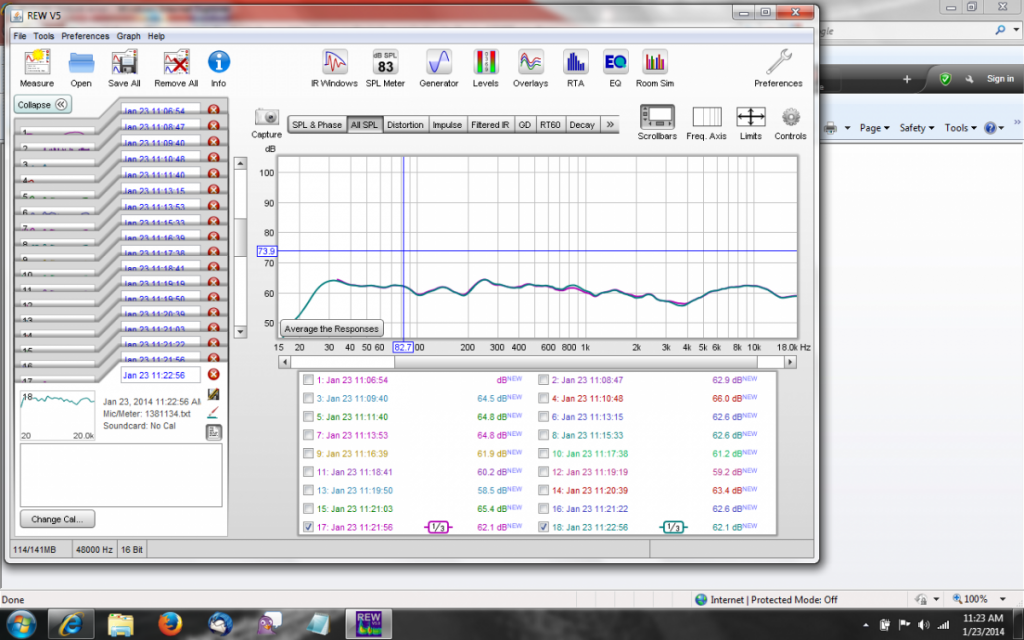Enable trace 4: Jan 23 11:10:48
Viewport: 1024px width, 640px height.
(543, 398)
